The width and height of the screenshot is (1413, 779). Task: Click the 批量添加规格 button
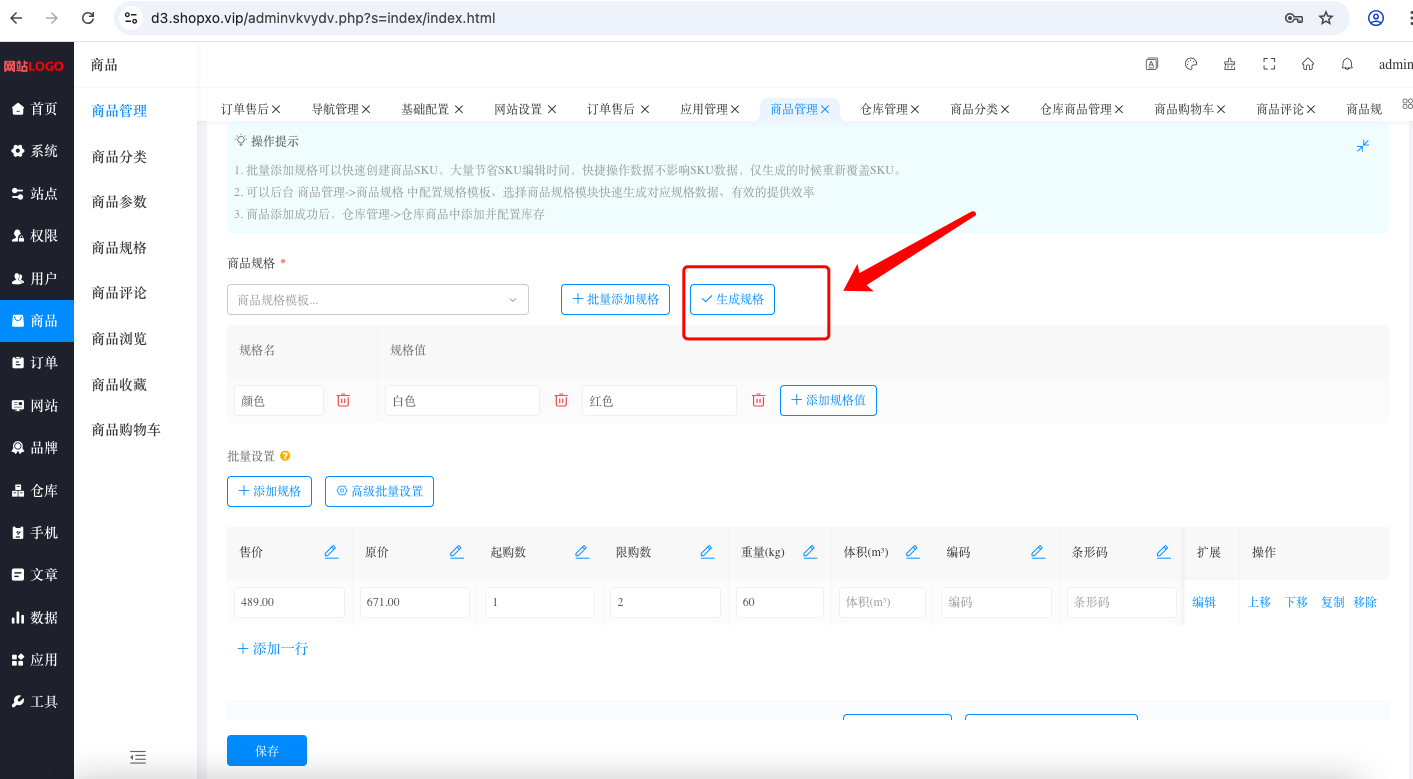click(615, 299)
